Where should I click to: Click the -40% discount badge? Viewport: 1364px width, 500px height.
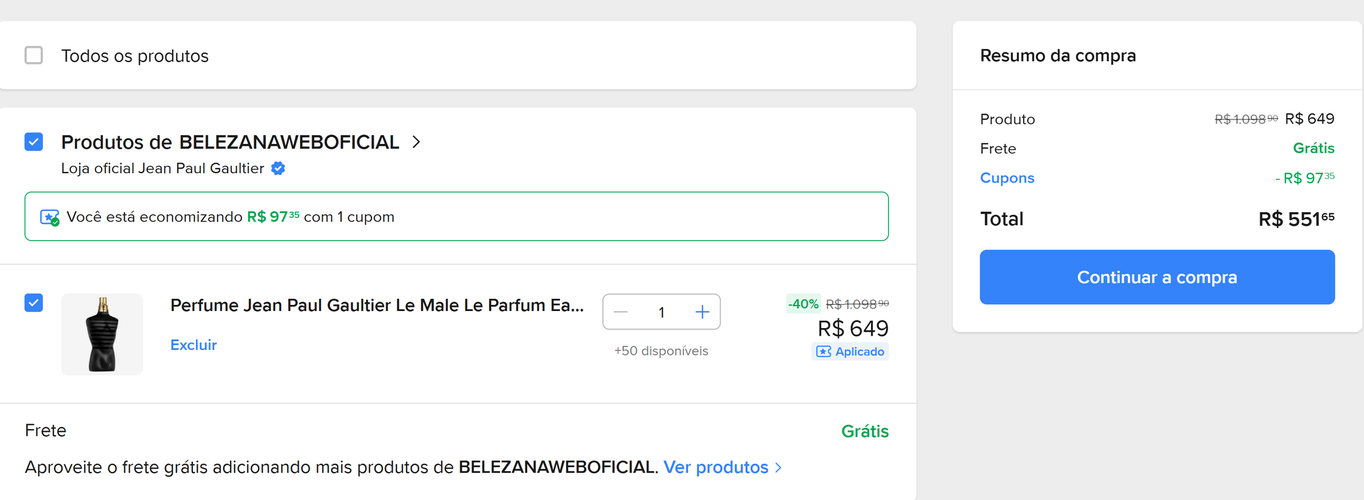[x=803, y=304]
